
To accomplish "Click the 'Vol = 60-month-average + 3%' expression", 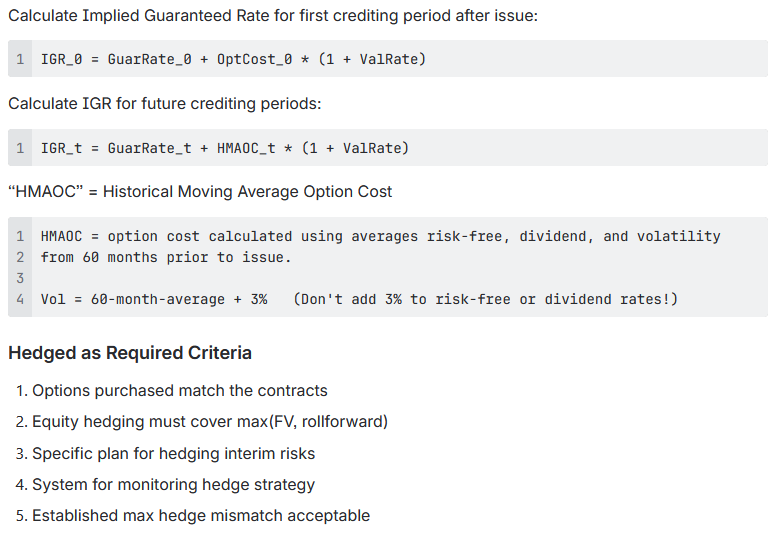I will click(x=153, y=299).
